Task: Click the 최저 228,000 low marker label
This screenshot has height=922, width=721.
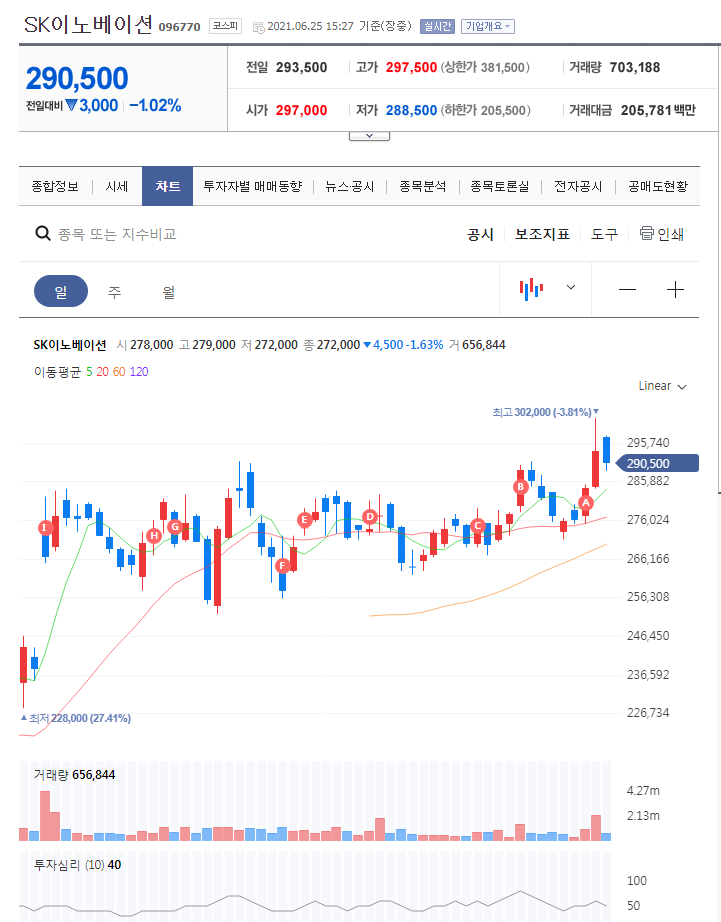Action: click(76, 718)
